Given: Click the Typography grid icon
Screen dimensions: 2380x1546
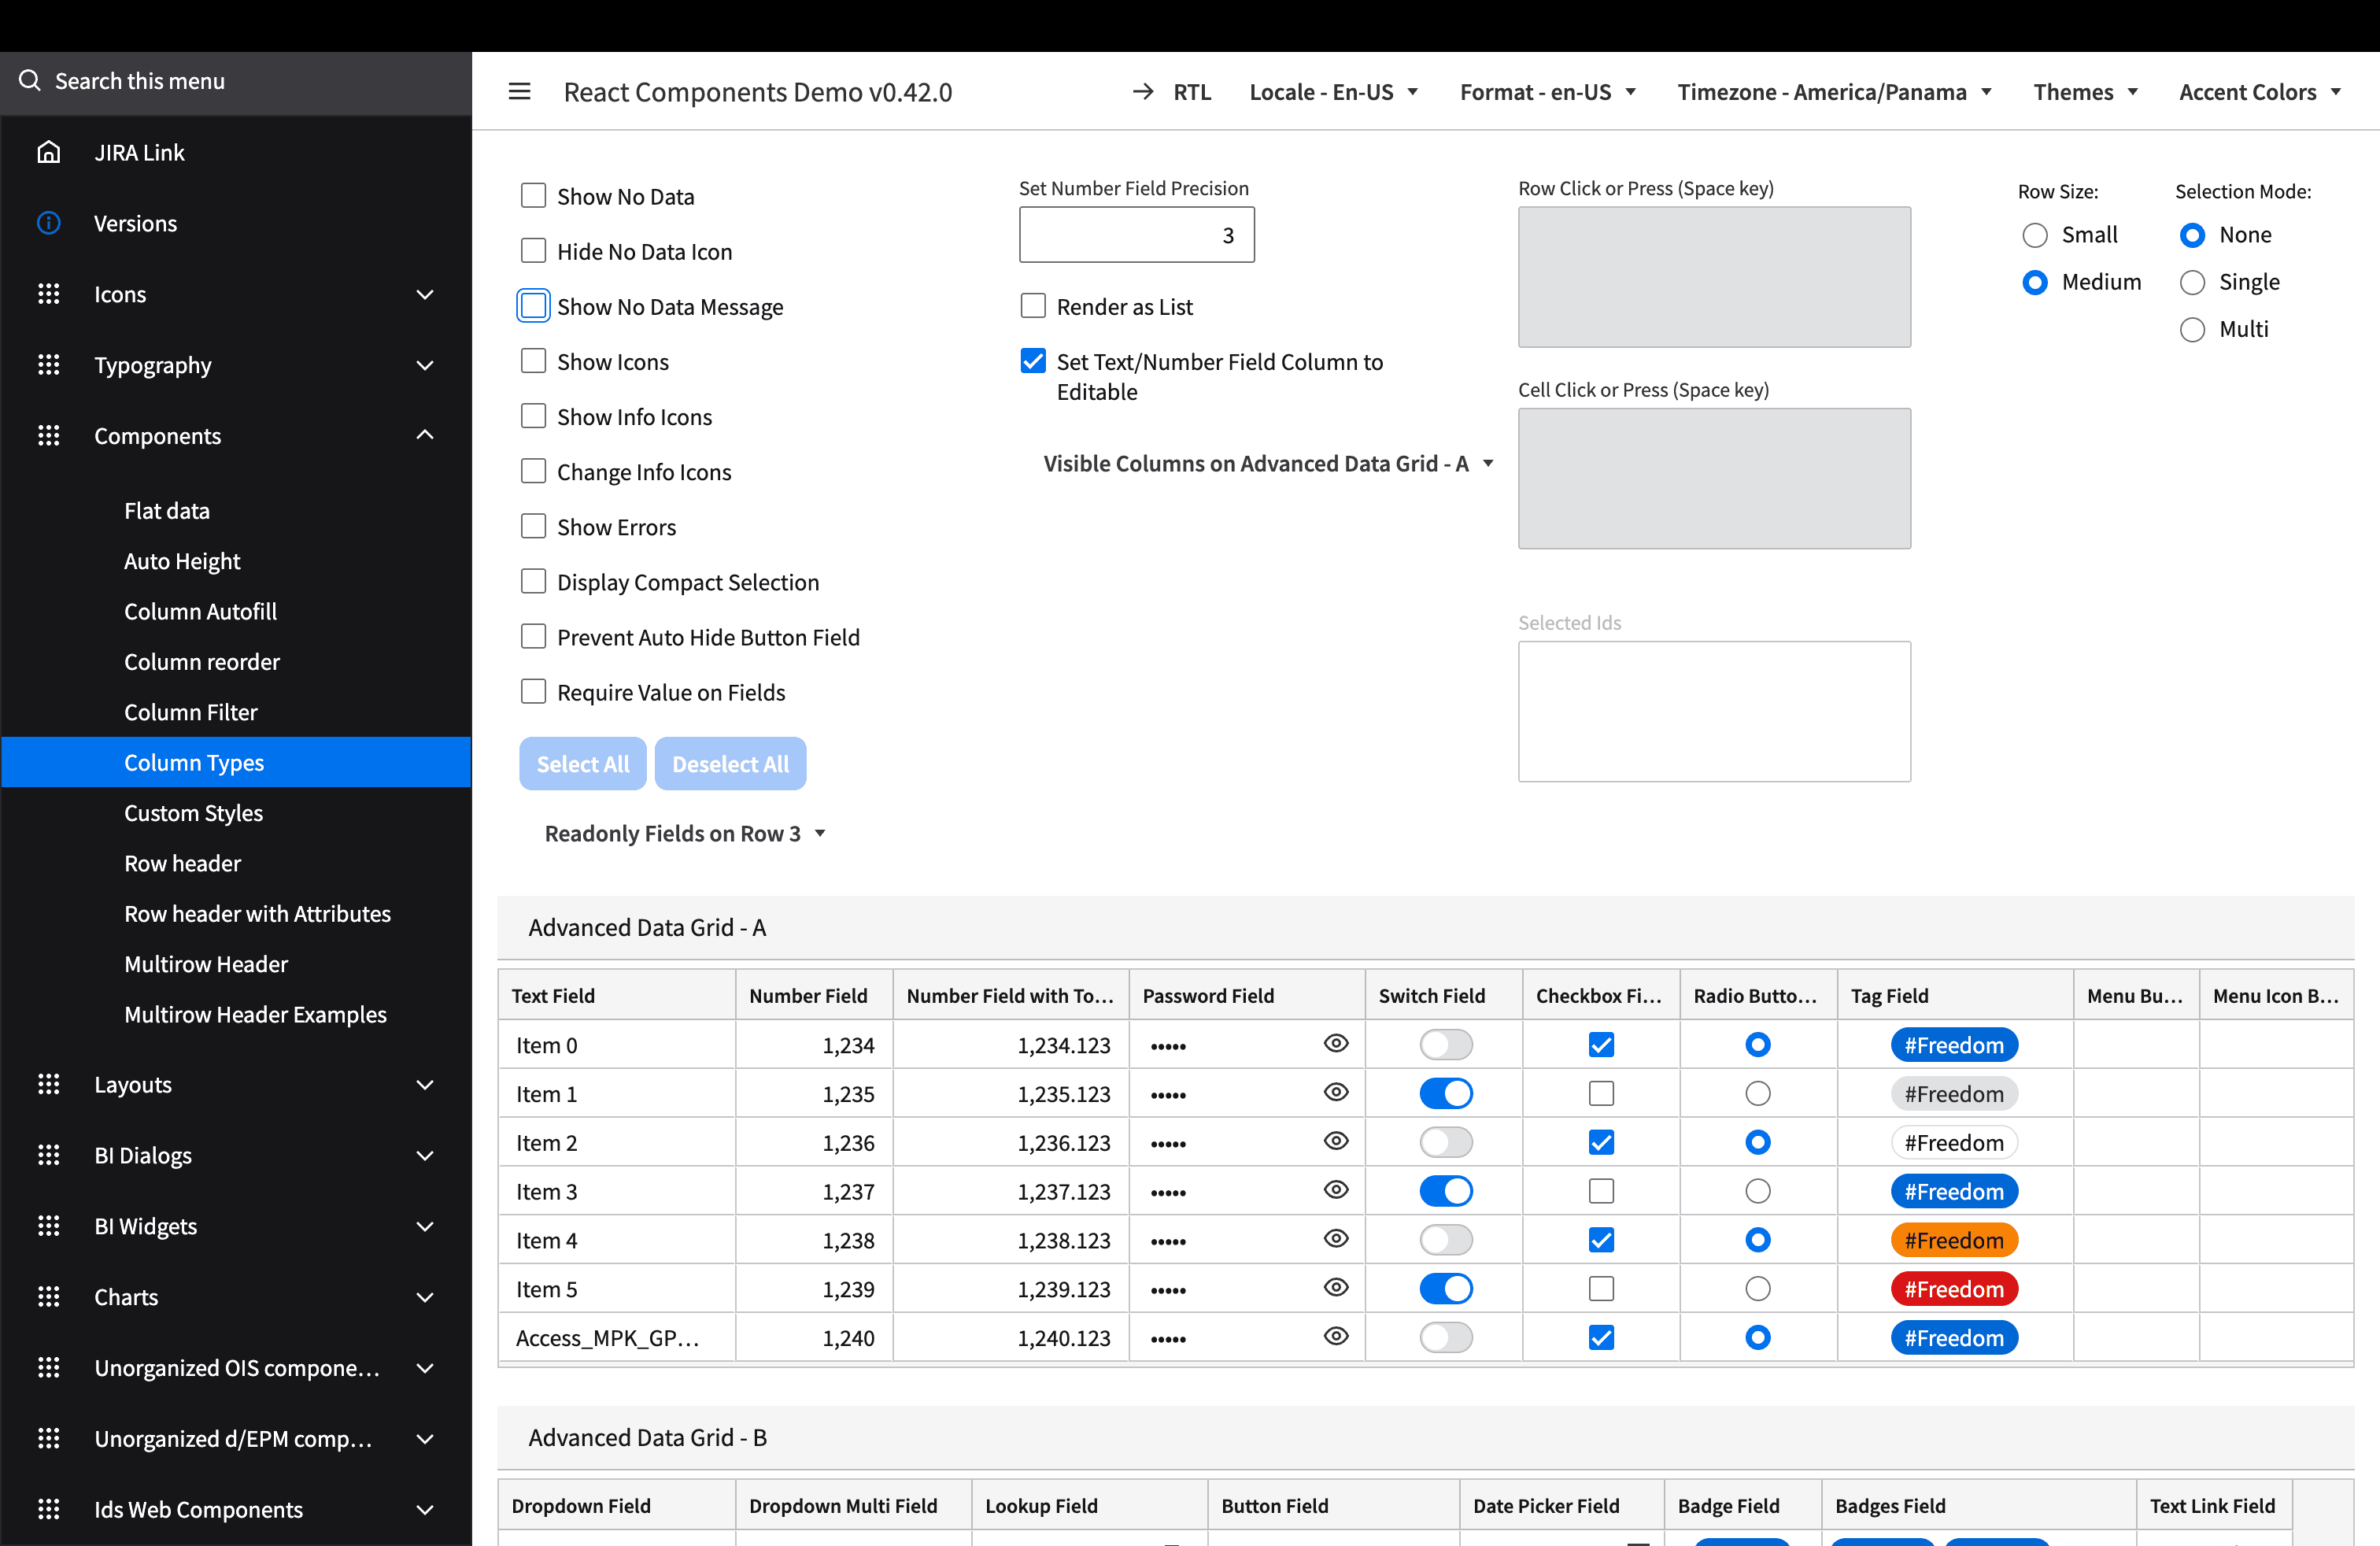Looking at the screenshot, I should (x=48, y=365).
